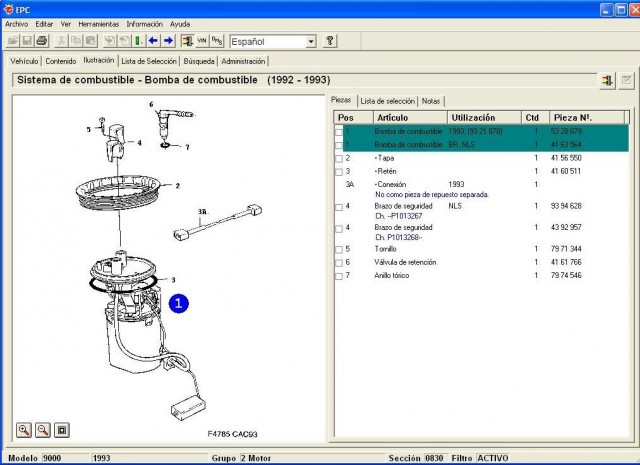
Task: Click the note No como pieza de repuesto separada
Action: 432,195
